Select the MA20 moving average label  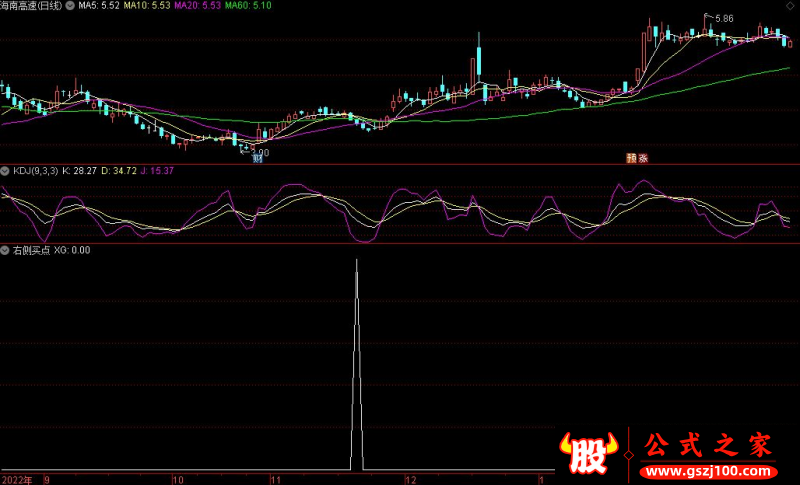point(196,6)
